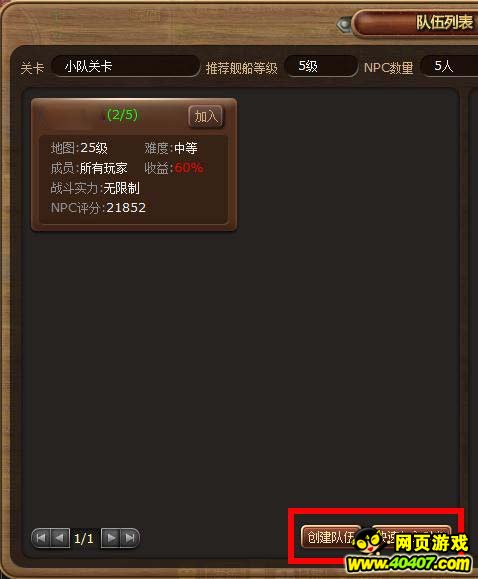Click the red 60% 收益 value
This screenshot has height=579, width=478.
point(188,168)
